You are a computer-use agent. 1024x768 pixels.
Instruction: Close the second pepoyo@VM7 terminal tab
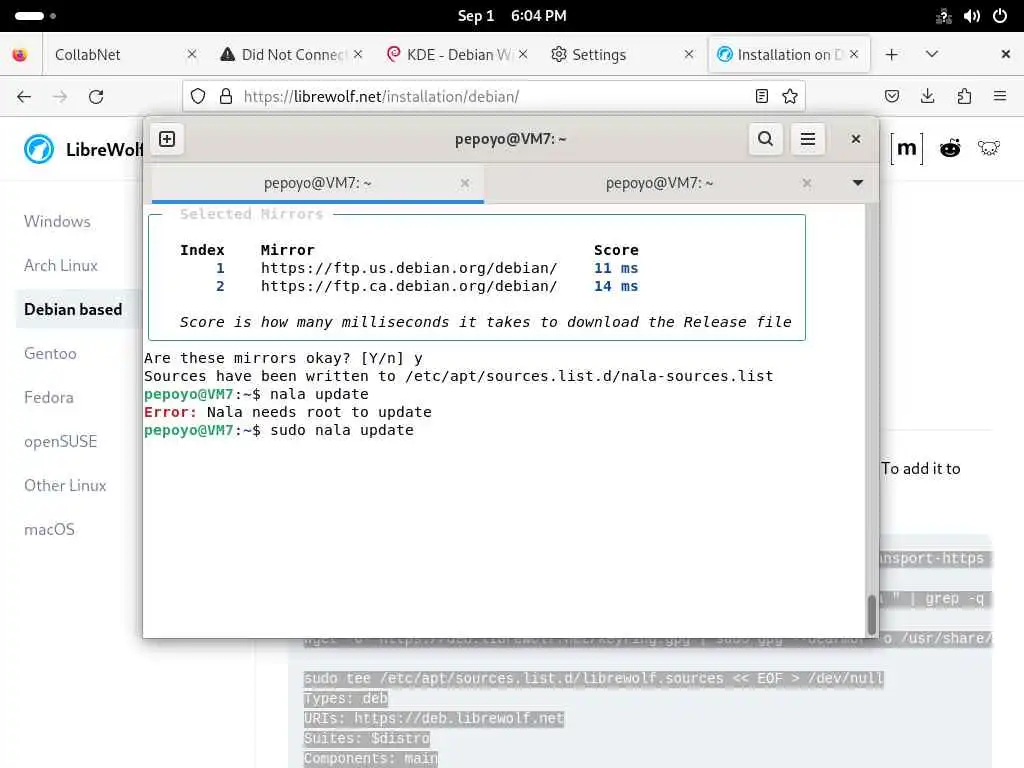(807, 184)
